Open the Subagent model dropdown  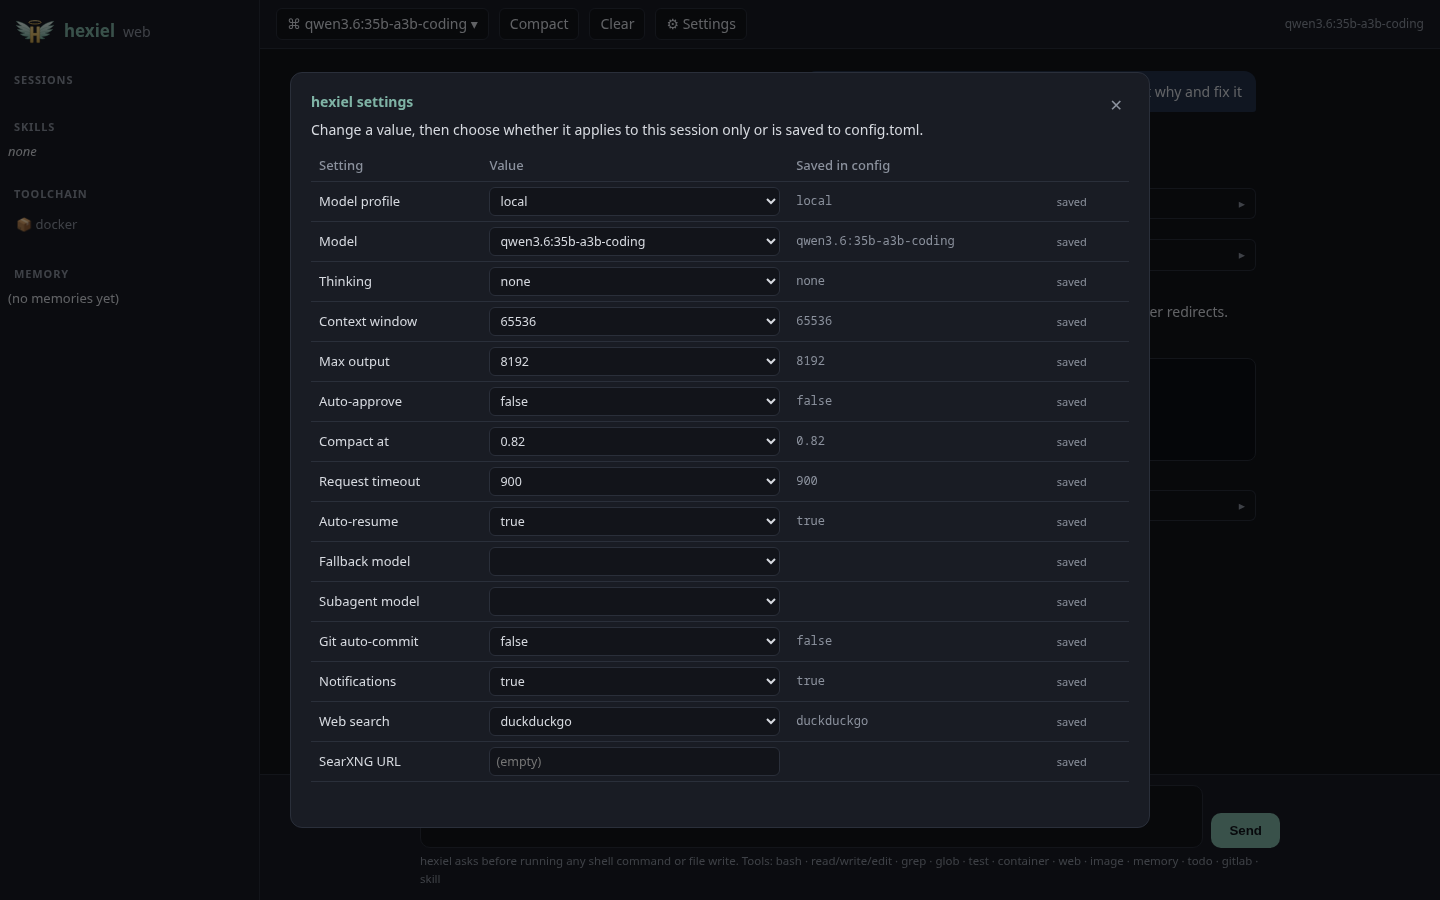pyautogui.click(x=634, y=601)
